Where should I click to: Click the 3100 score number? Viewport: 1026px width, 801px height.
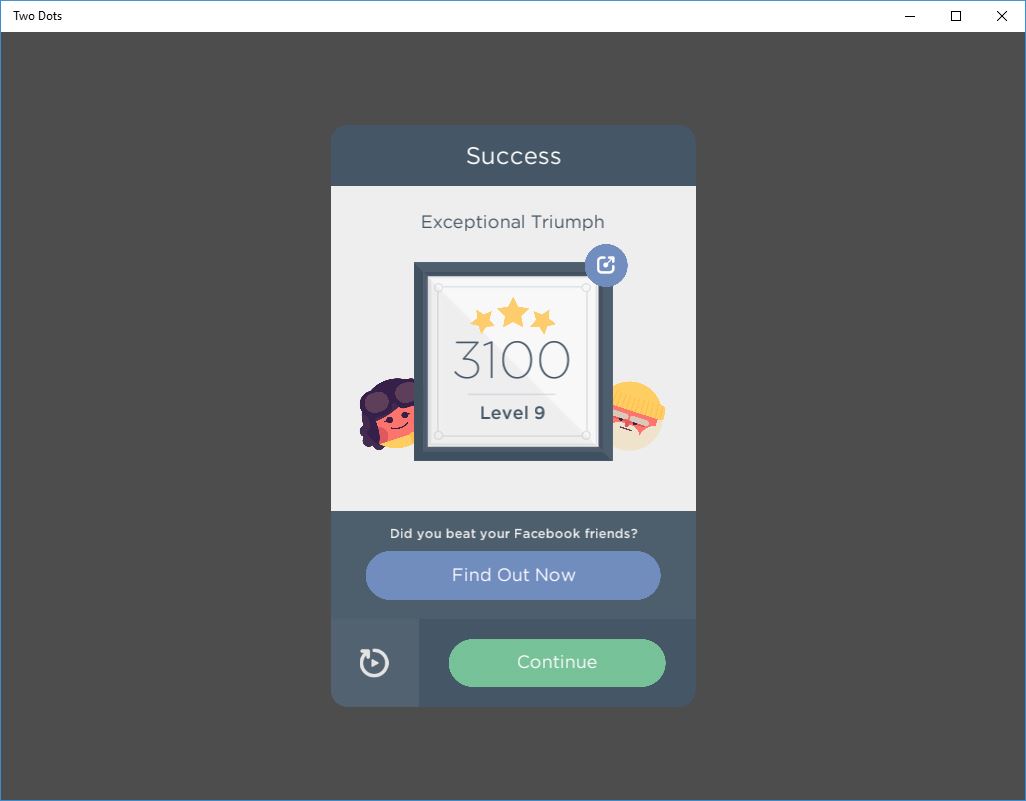pos(512,359)
